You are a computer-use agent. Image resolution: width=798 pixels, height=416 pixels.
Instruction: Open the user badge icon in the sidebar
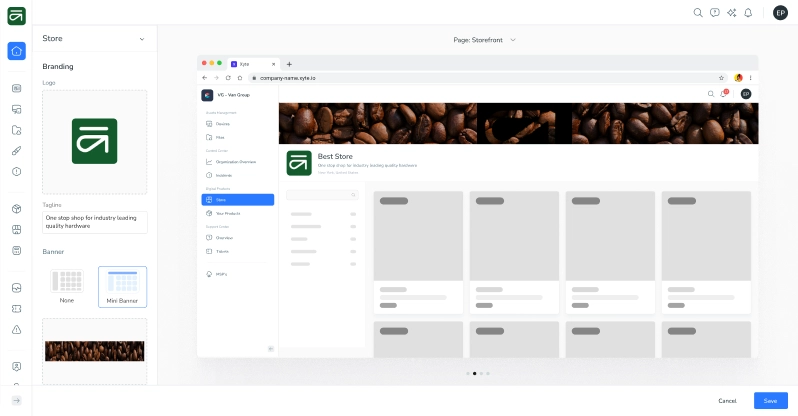[16, 367]
